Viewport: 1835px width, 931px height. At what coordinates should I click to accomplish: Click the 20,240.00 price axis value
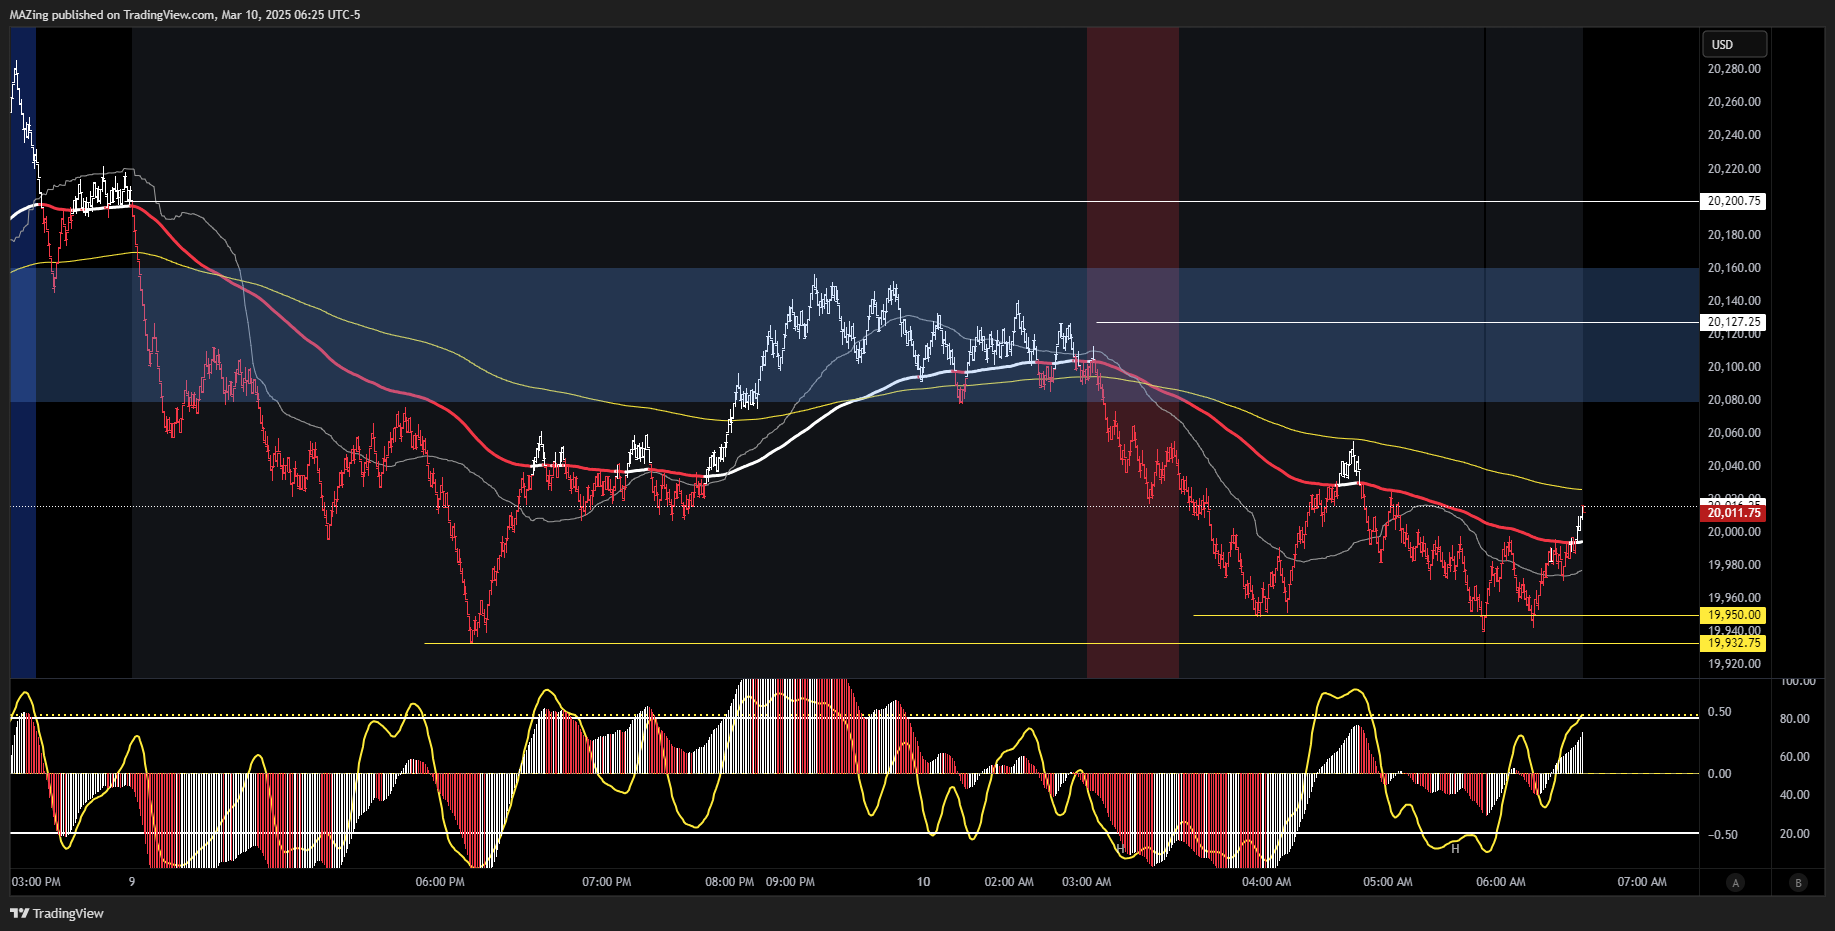pyautogui.click(x=1734, y=135)
